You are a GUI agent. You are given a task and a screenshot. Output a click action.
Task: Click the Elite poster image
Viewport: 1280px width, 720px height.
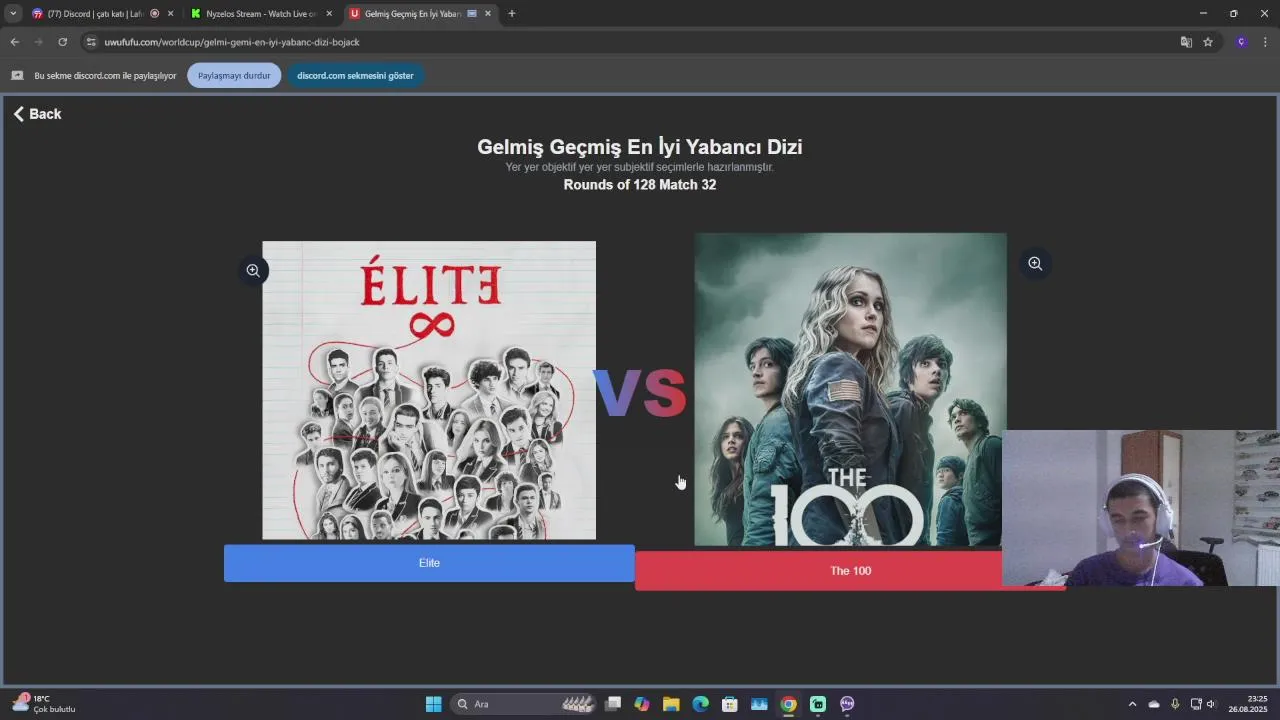tap(429, 390)
